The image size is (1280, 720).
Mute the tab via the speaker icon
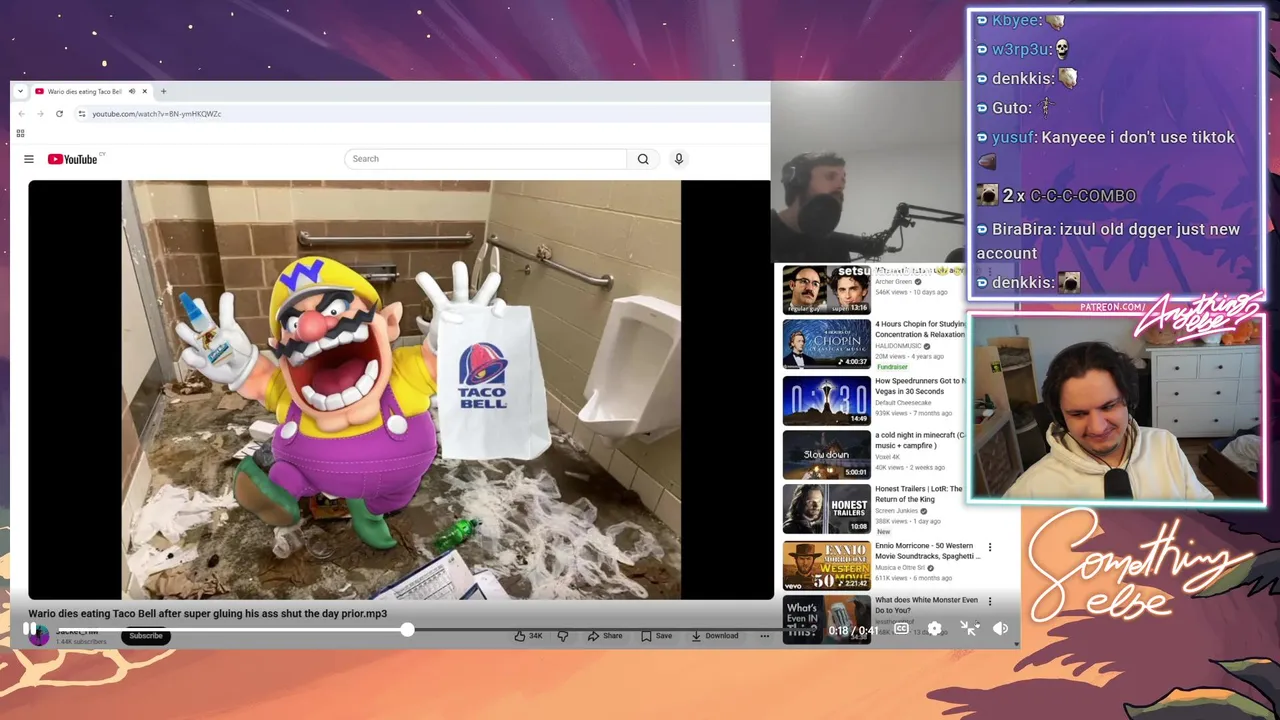point(132,91)
